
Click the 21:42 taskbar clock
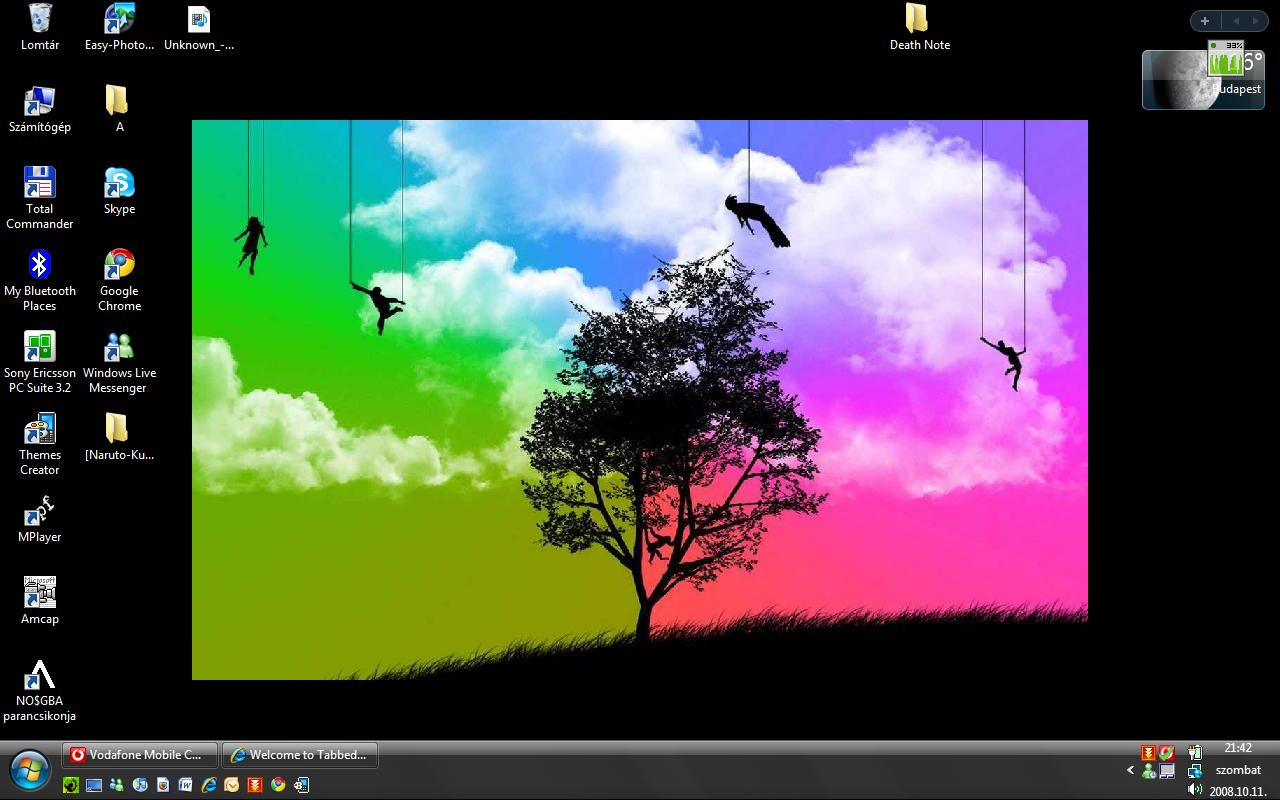[x=1238, y=748]
